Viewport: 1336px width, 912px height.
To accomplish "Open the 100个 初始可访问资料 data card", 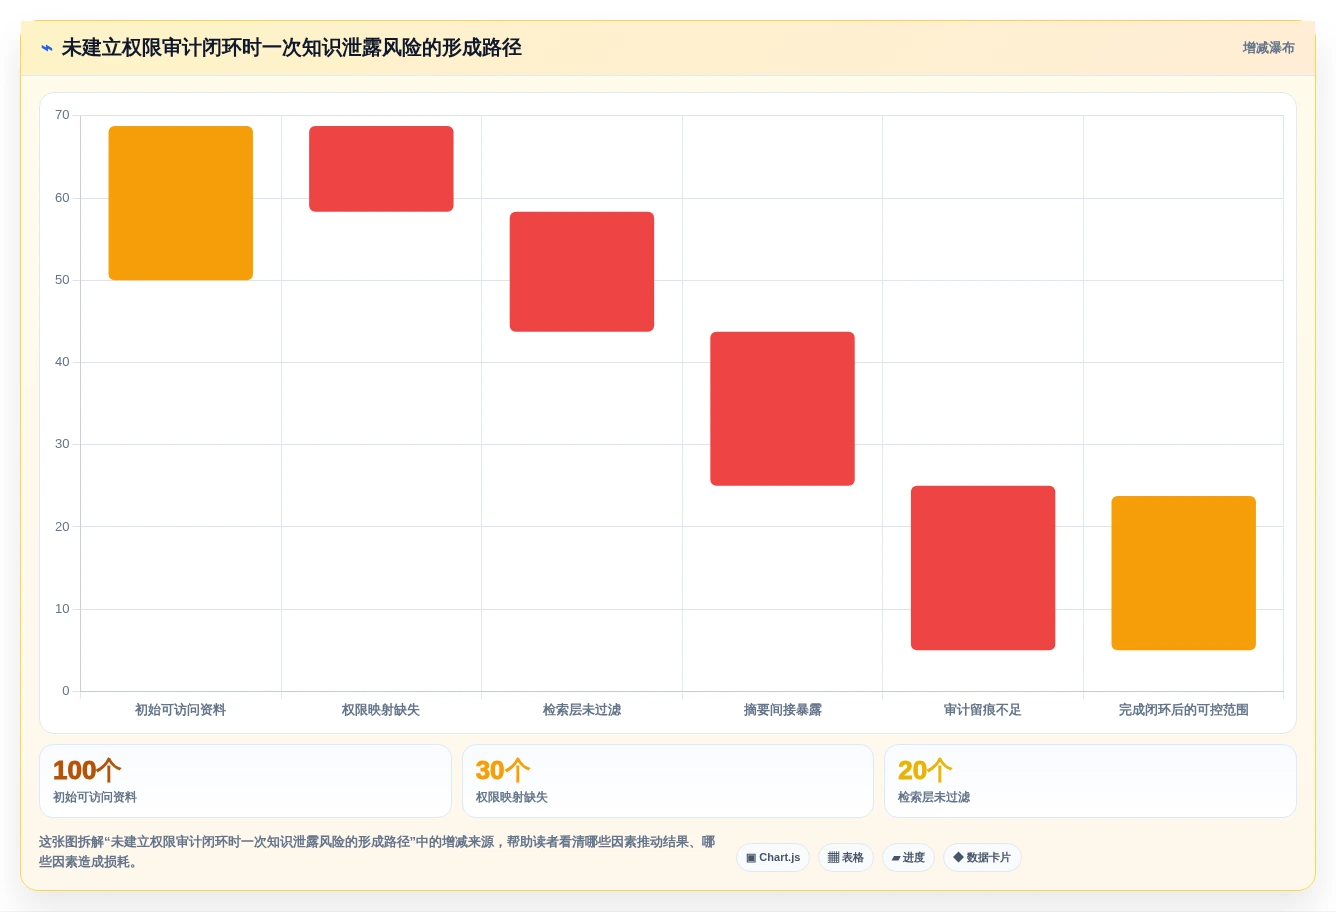I will (x=245, y=781).
